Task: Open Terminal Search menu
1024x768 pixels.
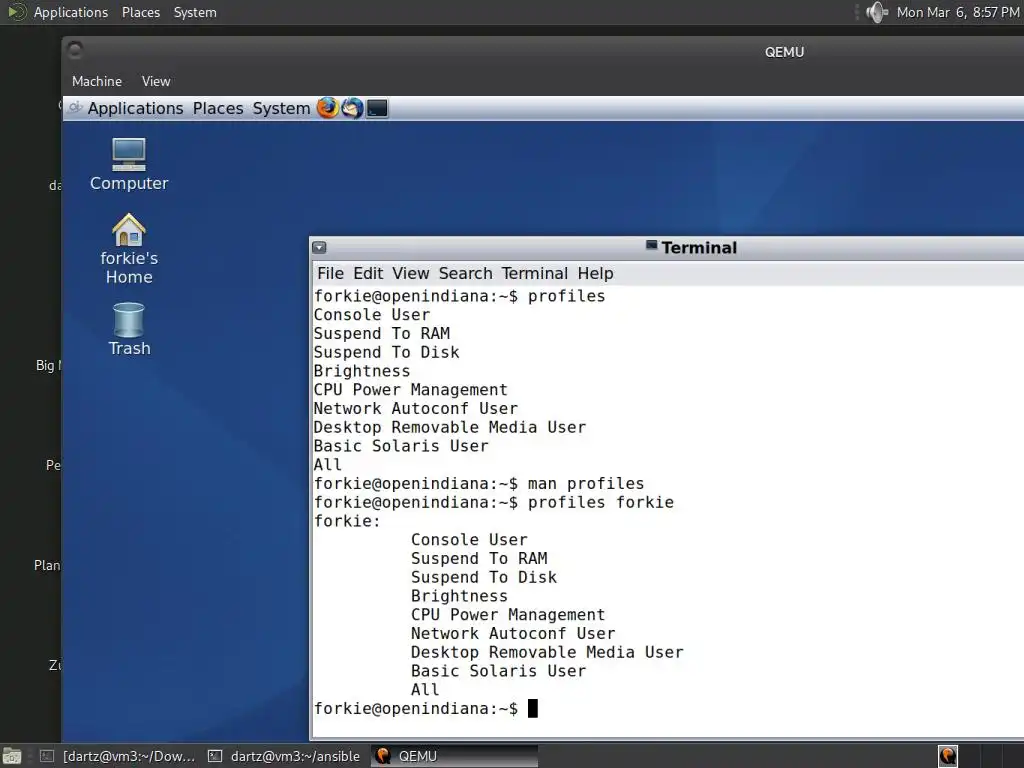Action: 466,273
